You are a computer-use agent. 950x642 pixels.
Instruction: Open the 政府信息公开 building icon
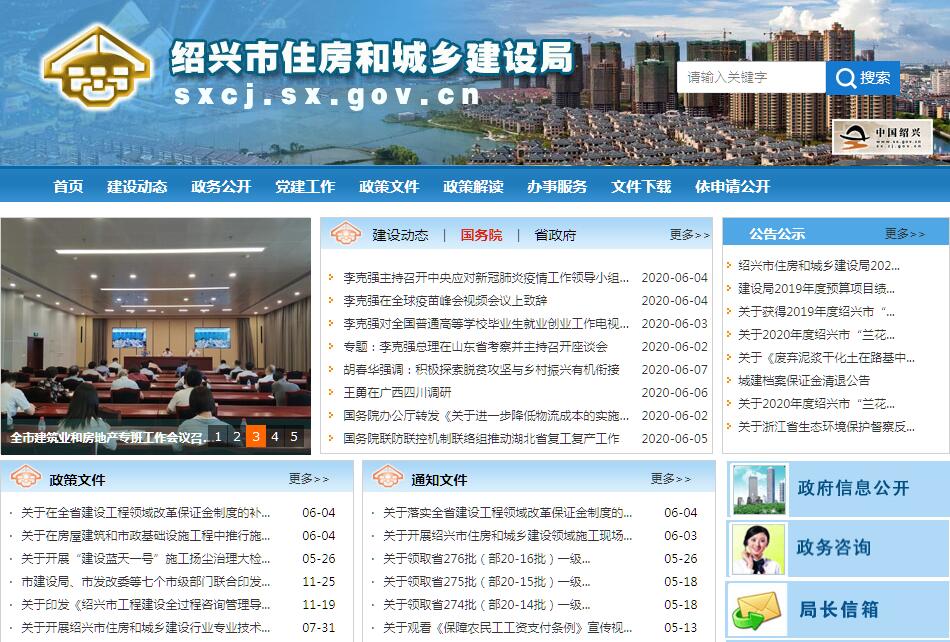759,489
